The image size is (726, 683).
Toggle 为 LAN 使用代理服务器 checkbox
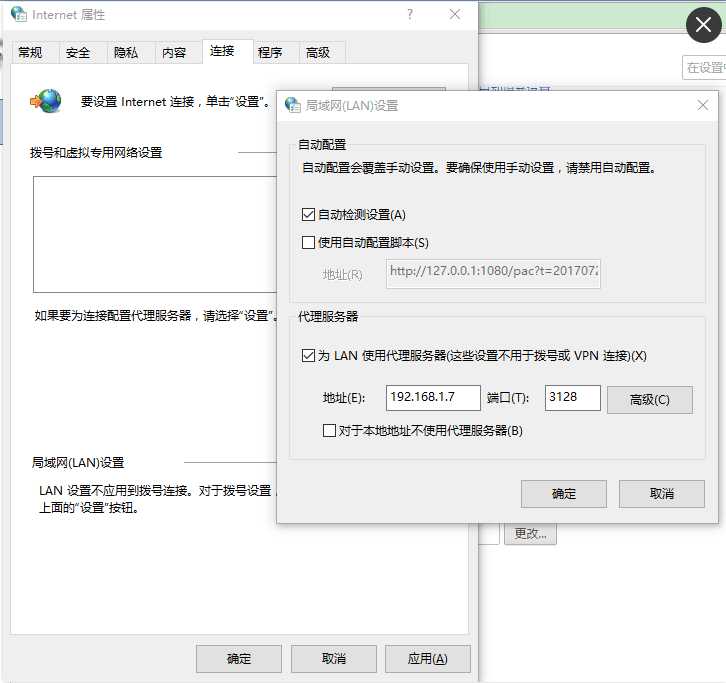[x=308, y=356]
